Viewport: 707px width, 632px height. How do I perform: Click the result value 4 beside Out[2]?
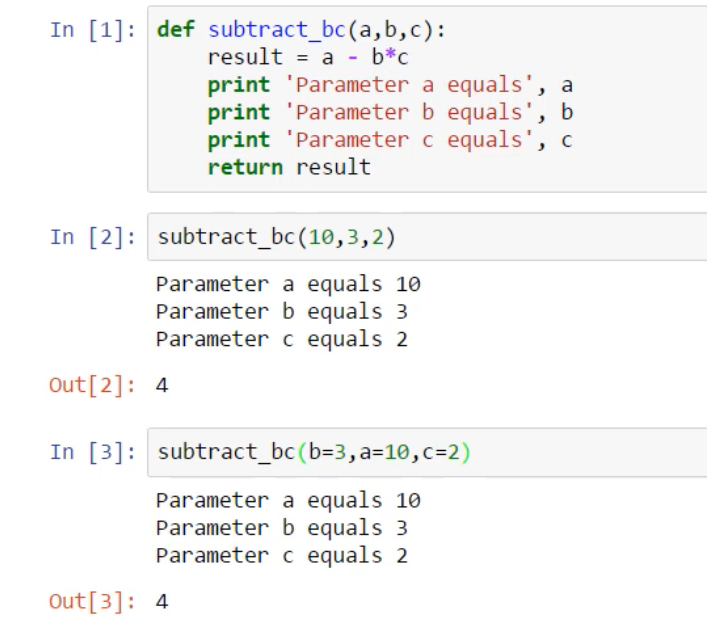[x=162, y=386]
